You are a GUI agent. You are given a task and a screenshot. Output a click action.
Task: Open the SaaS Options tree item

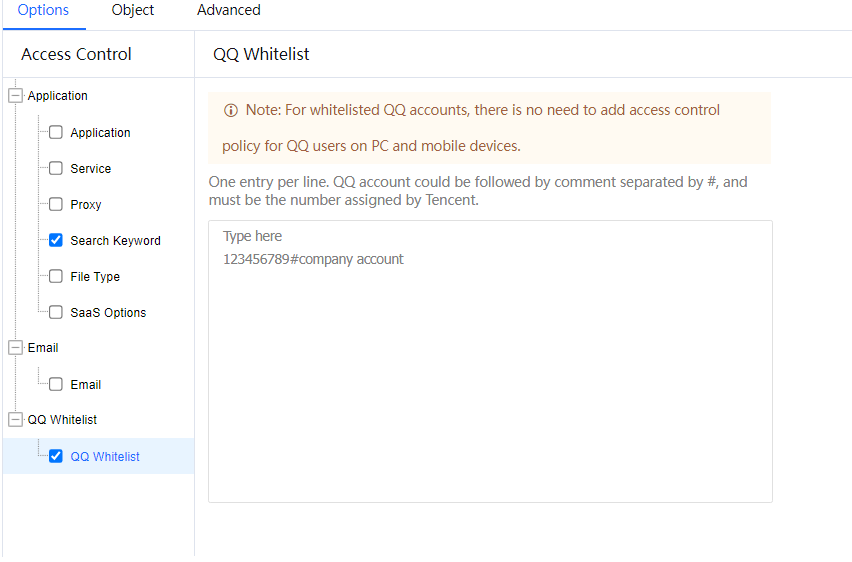pos(108,313)
